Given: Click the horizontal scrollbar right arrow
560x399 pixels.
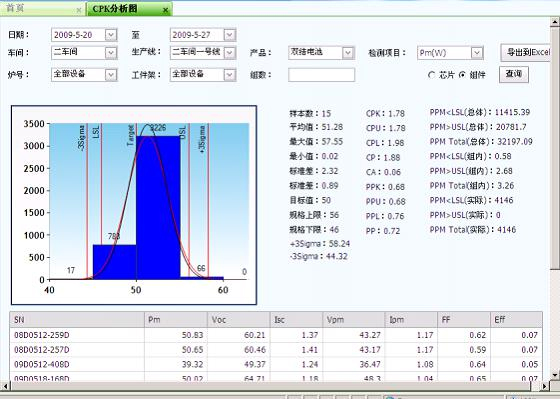Looking at the screenshot, I should coord(544,386).
